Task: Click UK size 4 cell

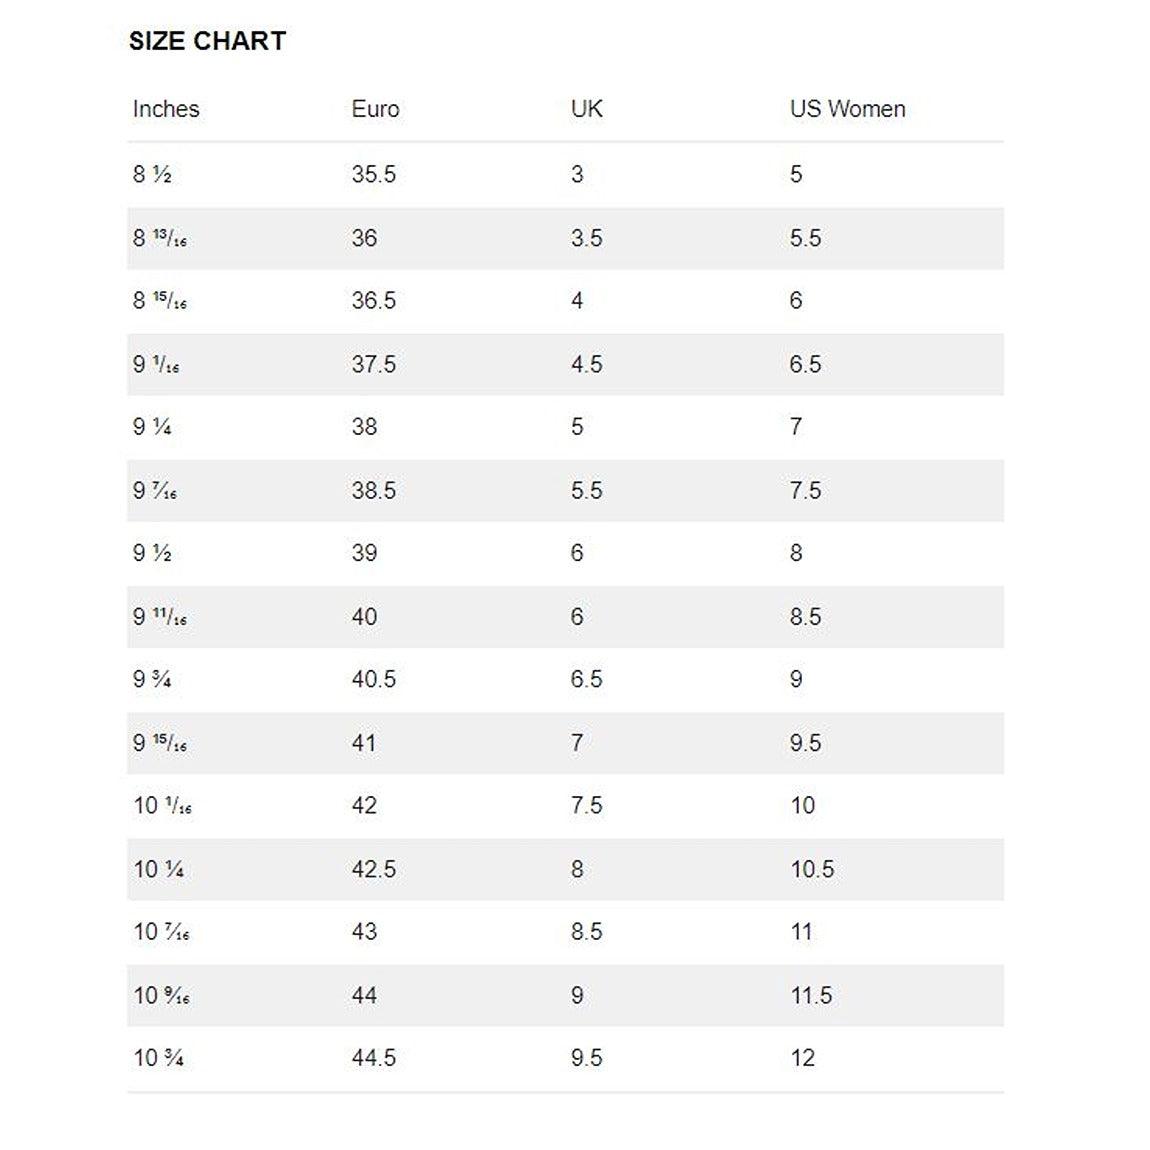Action: coord(577,300)
